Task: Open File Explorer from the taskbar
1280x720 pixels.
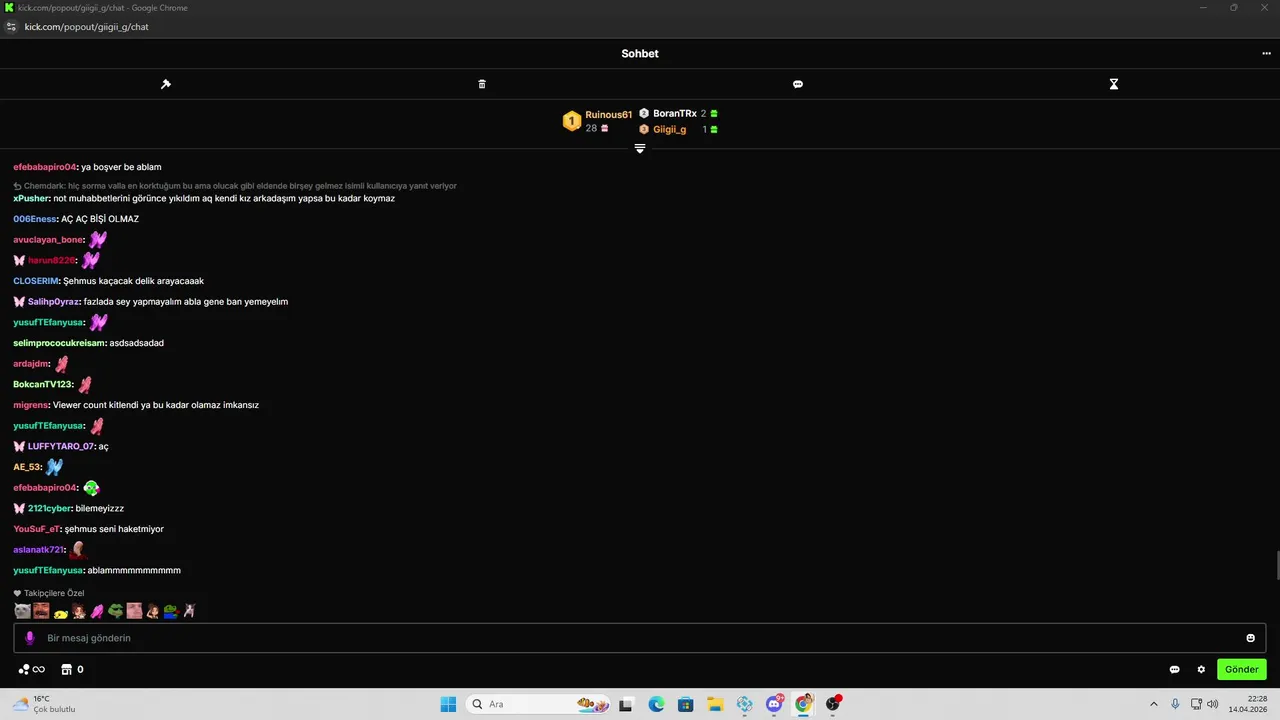Action: pyautogui.click(x=715, y=704)
